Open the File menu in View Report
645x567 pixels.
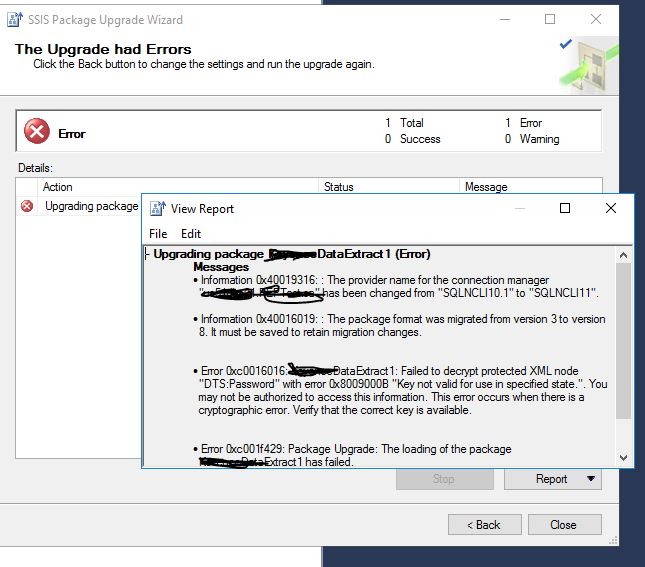tap(158, 234)
